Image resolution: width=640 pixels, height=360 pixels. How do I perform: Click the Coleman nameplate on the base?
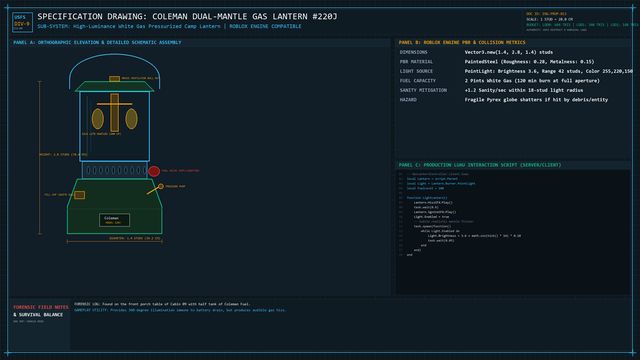point(114,220)
